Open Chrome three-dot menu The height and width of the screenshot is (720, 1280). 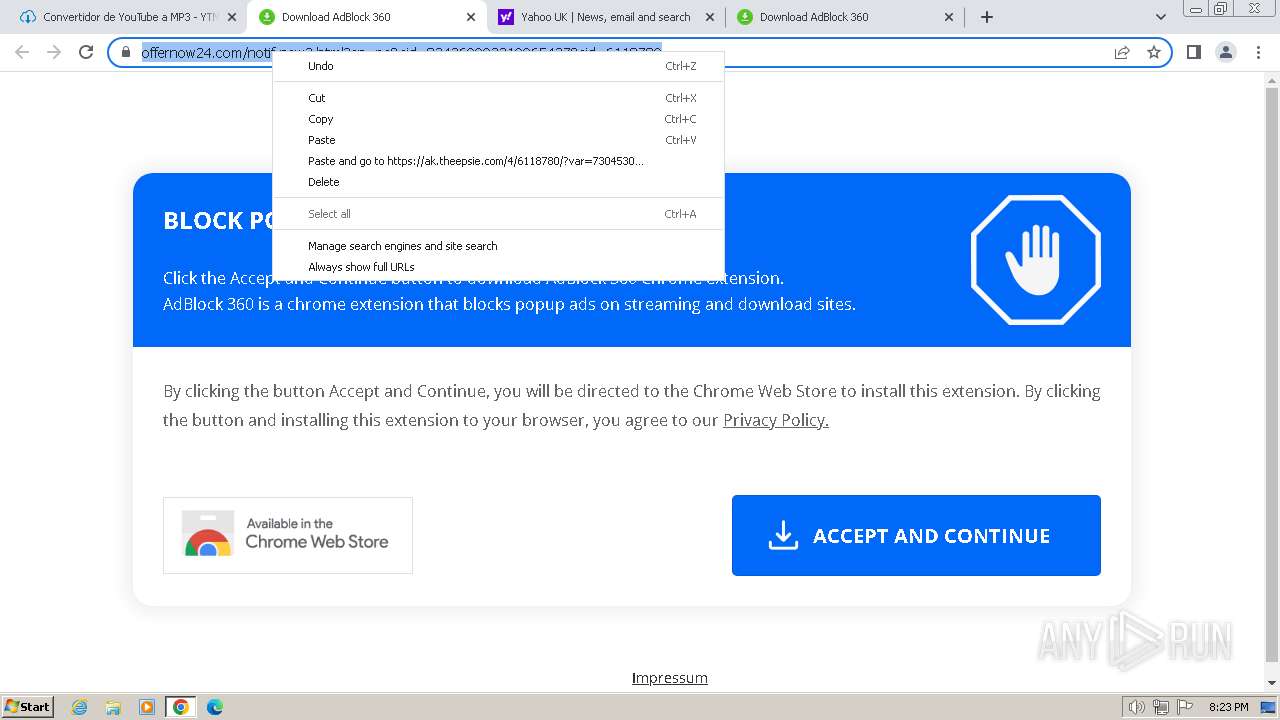pos(1257,52)
